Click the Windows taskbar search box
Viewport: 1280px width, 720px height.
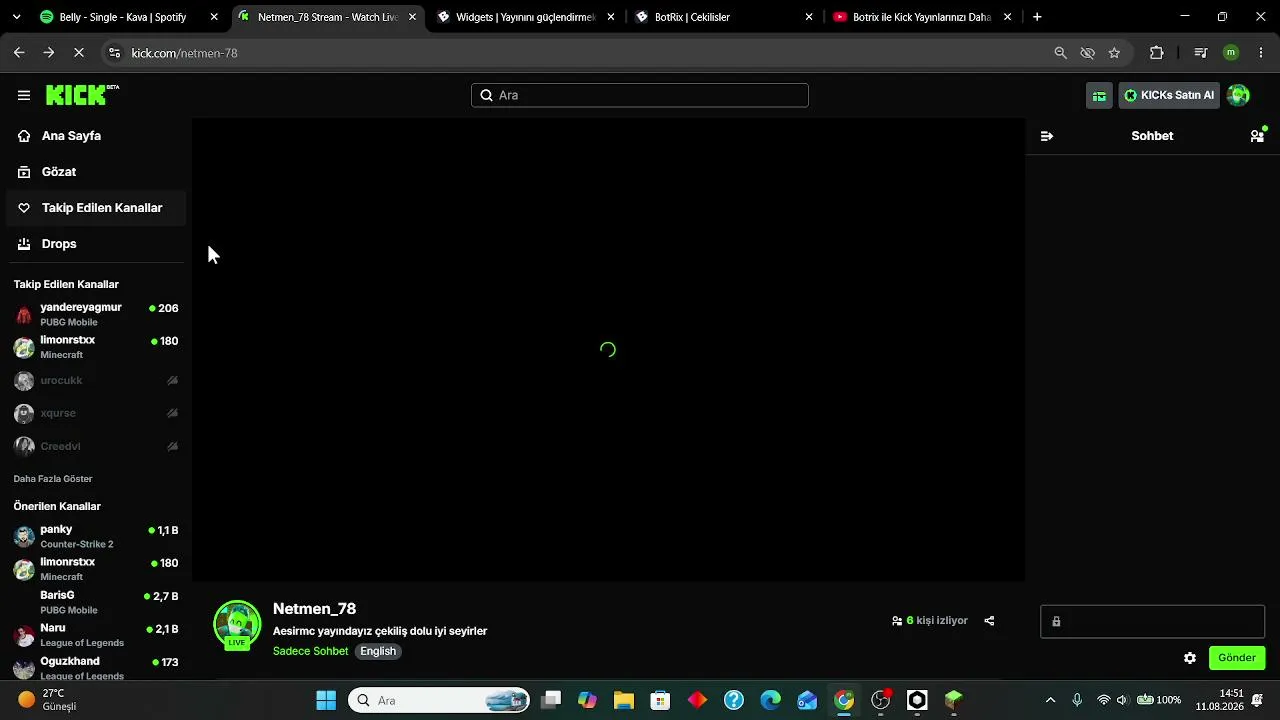pyautogui.click(x=440, y=700)
